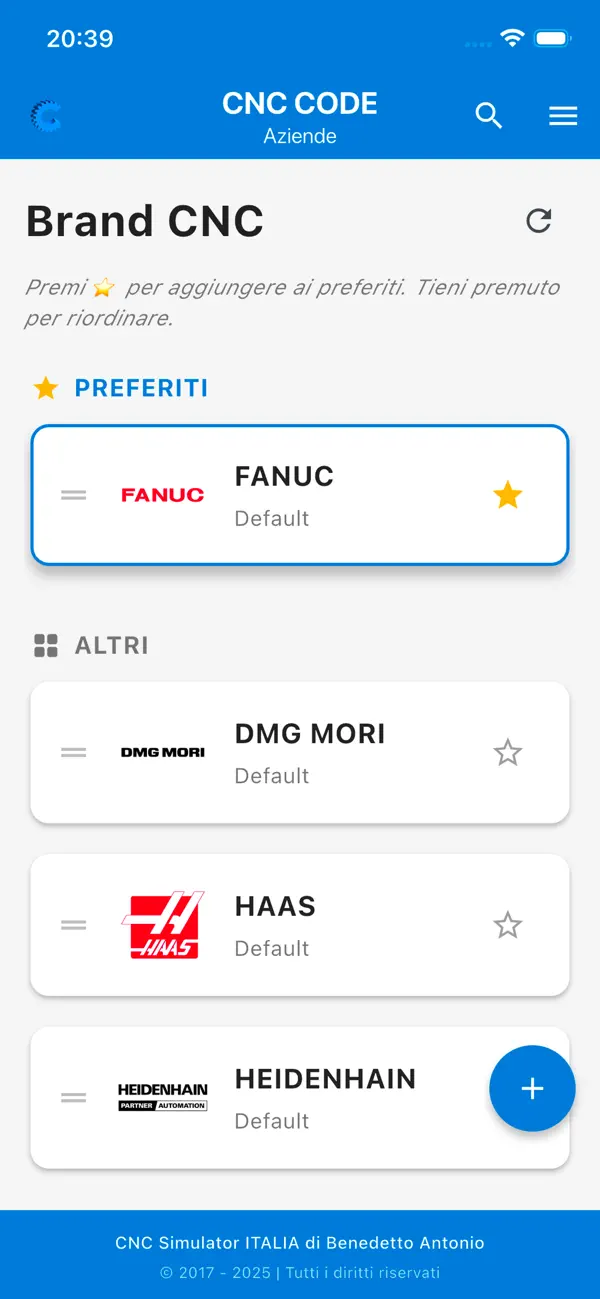
Task: Tap the floating plus button to add a brand
Action: [532, 1089]
